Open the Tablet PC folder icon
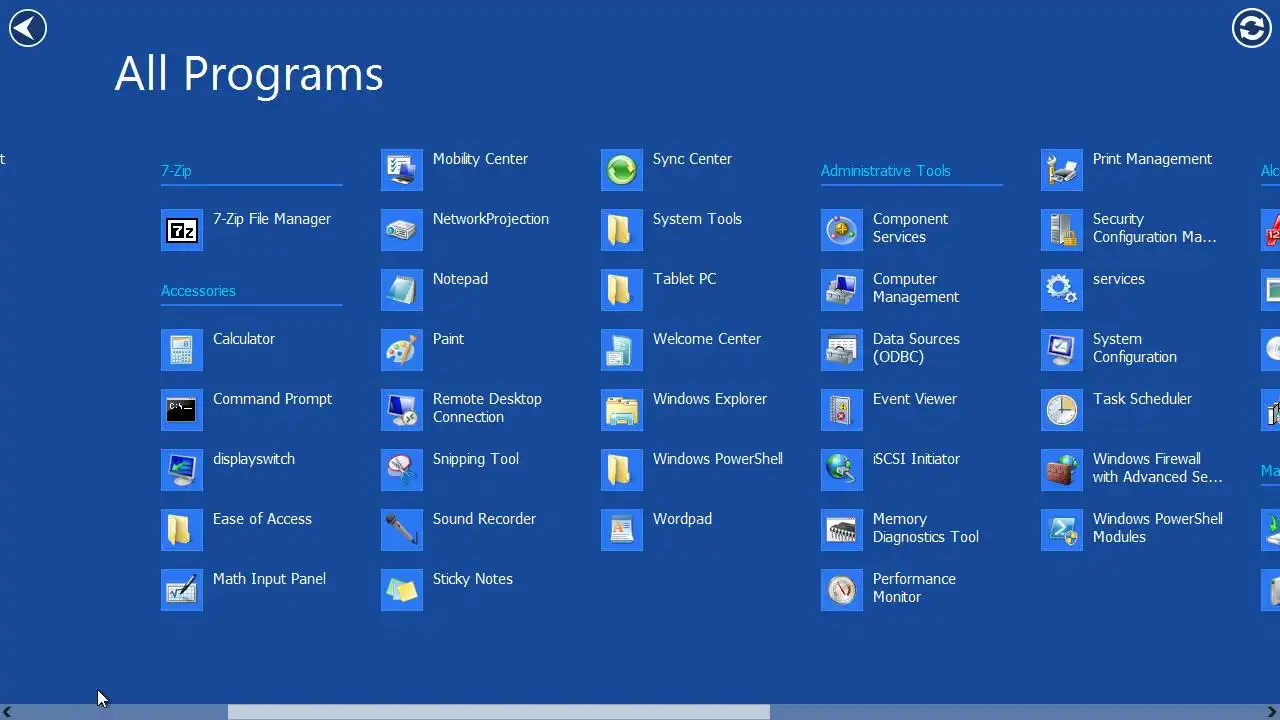 (x=622, y=290)
